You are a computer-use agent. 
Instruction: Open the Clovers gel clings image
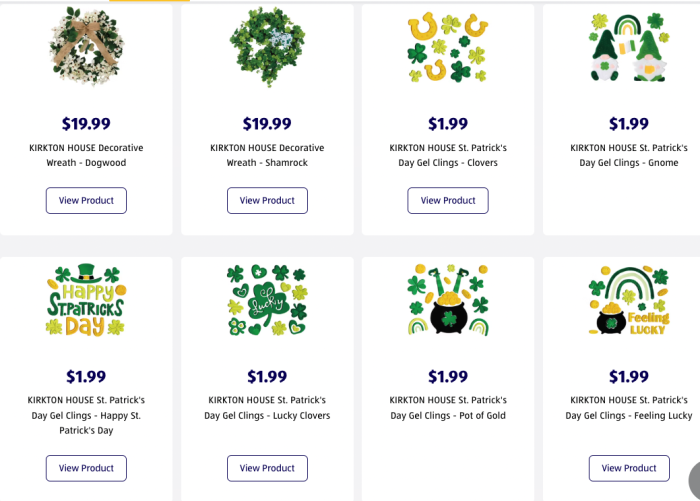pos(448,46)
